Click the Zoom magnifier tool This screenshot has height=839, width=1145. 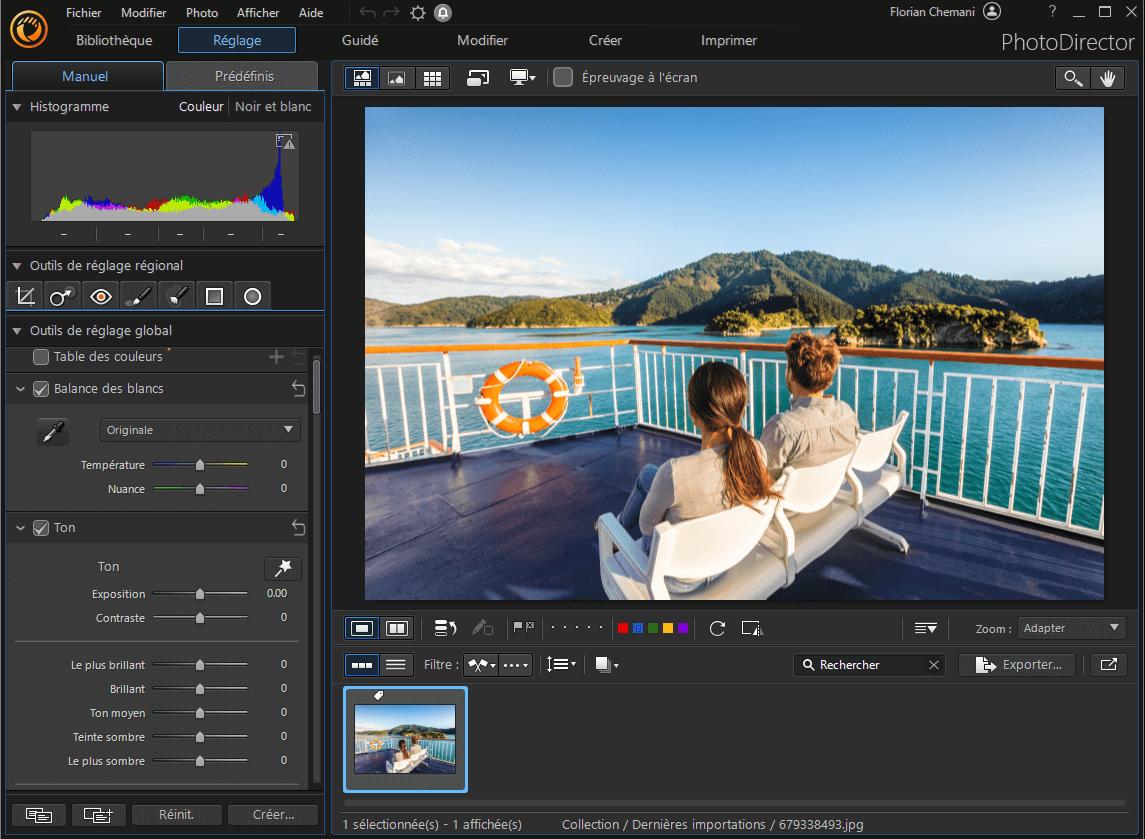click(1073, 77)
